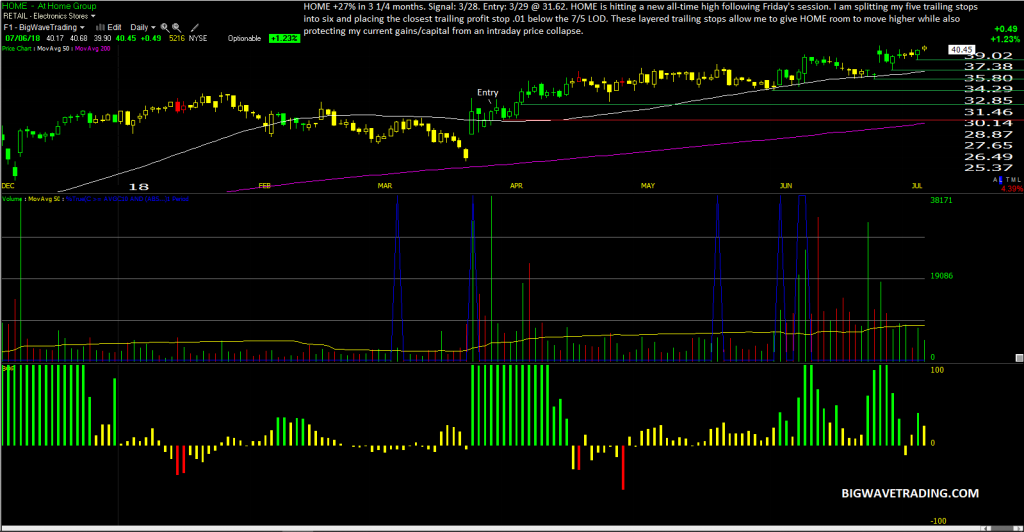Click the -100 label on the oscillator scale

(938, 521)
